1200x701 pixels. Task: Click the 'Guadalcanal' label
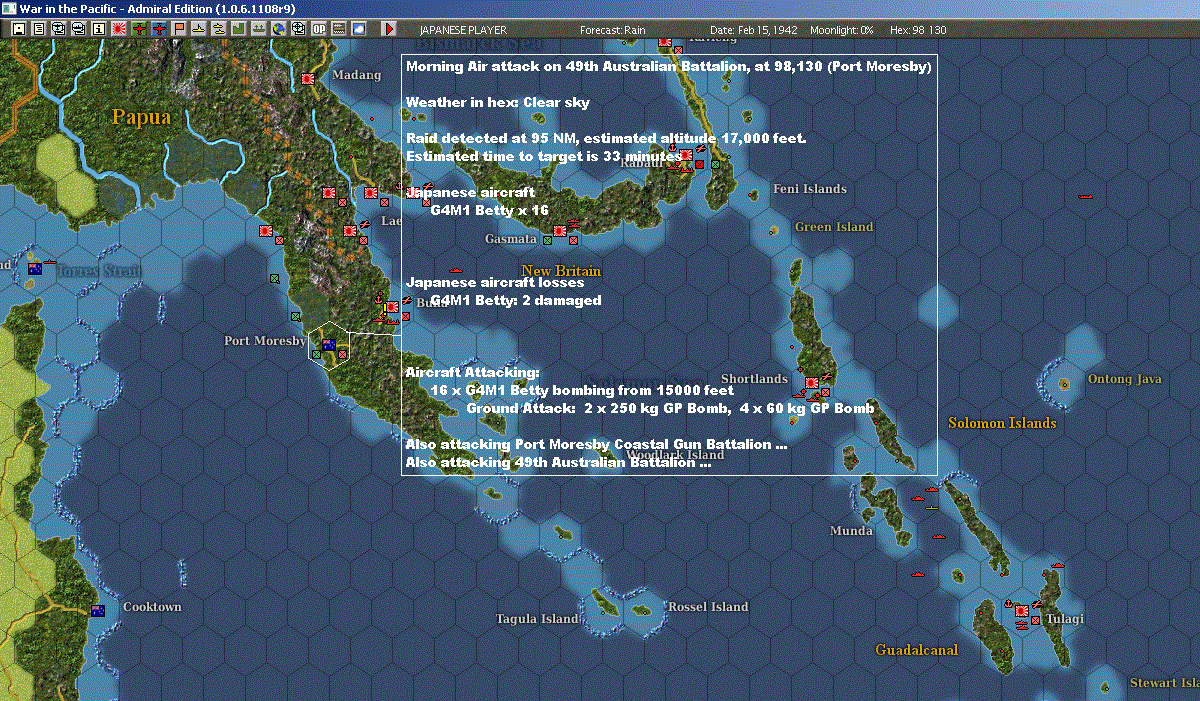916,650
